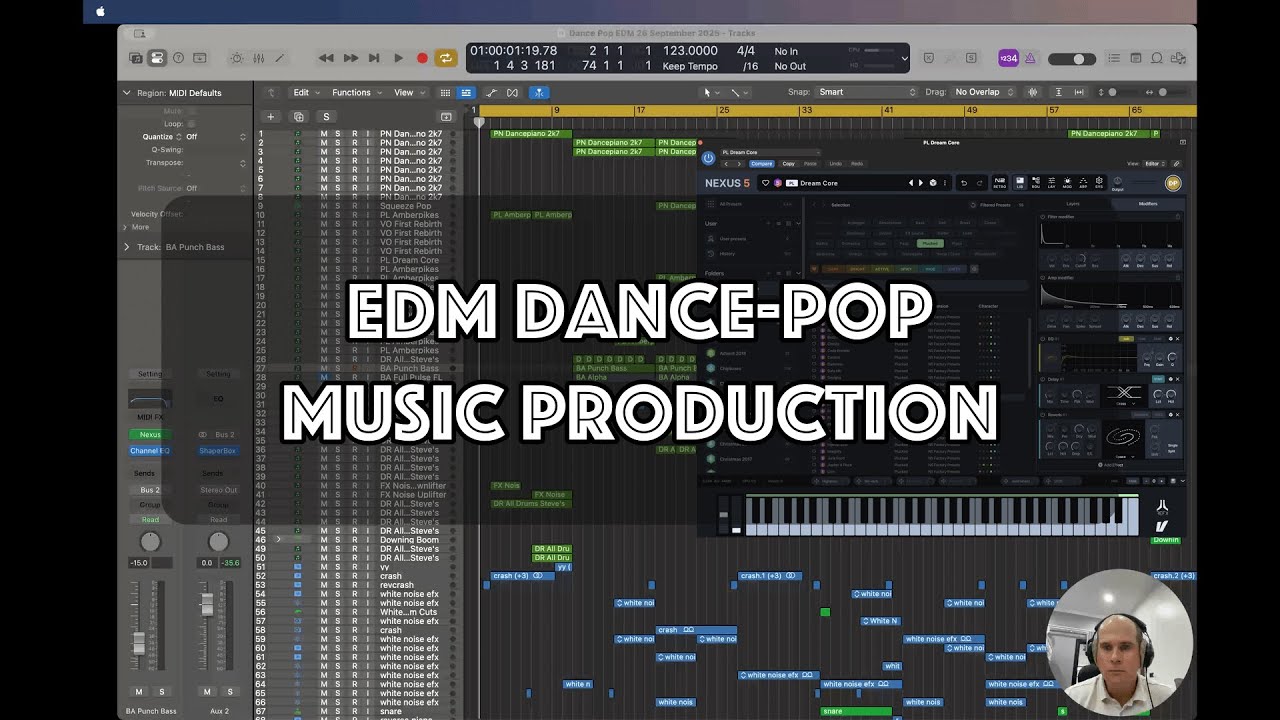
Task: Open the command-click tool menu
Action: pos(738,92)
